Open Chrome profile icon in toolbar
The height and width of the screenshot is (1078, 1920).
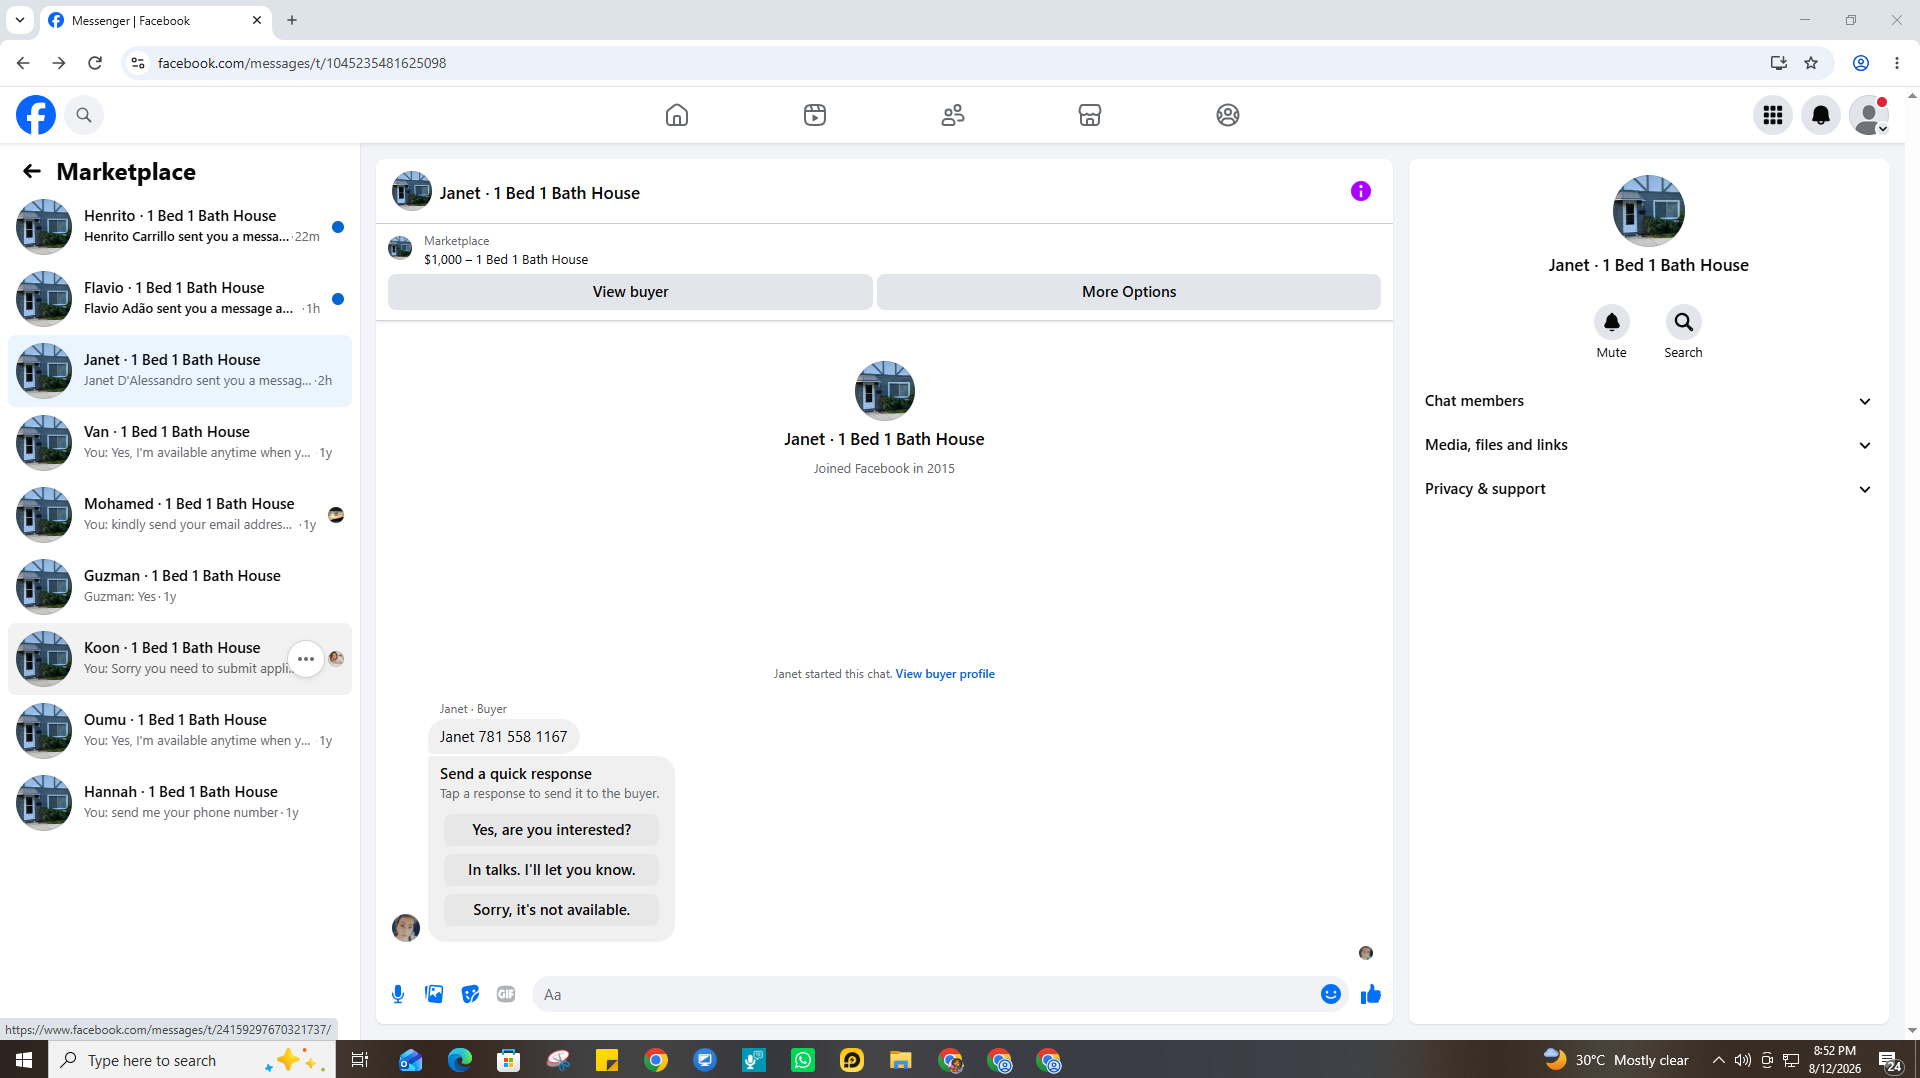1861,63
